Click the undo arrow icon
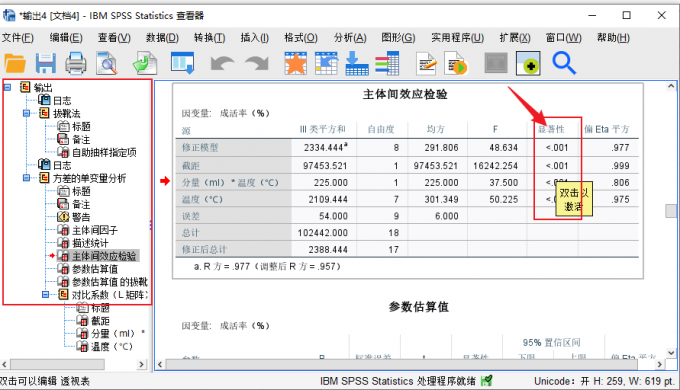This screenshot has height=390, width=680. (x=222, y=63)
